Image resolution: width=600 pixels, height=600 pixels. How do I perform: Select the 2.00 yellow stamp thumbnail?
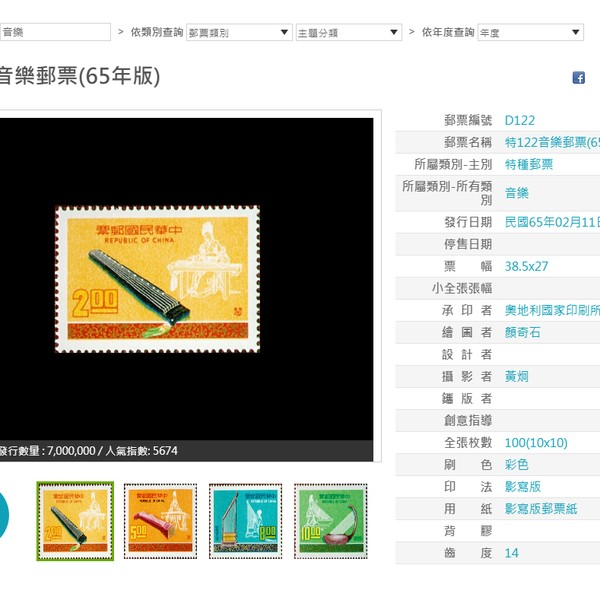pyautogui.click(x=75, y=521)
